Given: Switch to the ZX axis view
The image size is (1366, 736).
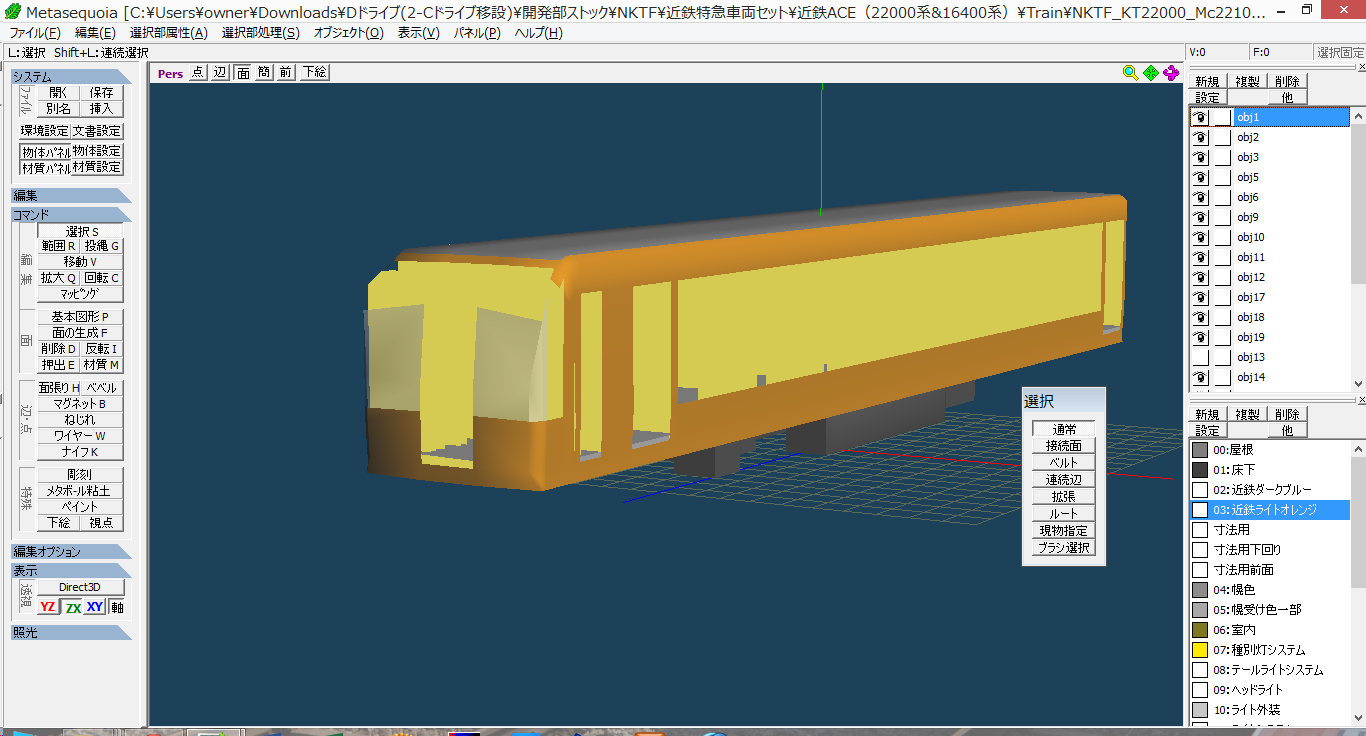Looking at the screenshot, I should [72, 607].
